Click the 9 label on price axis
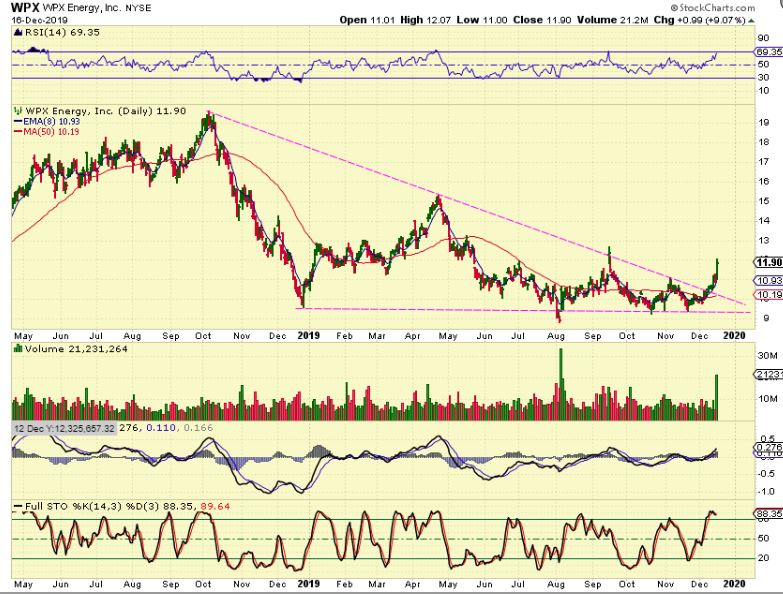 (x=766, y=318)
